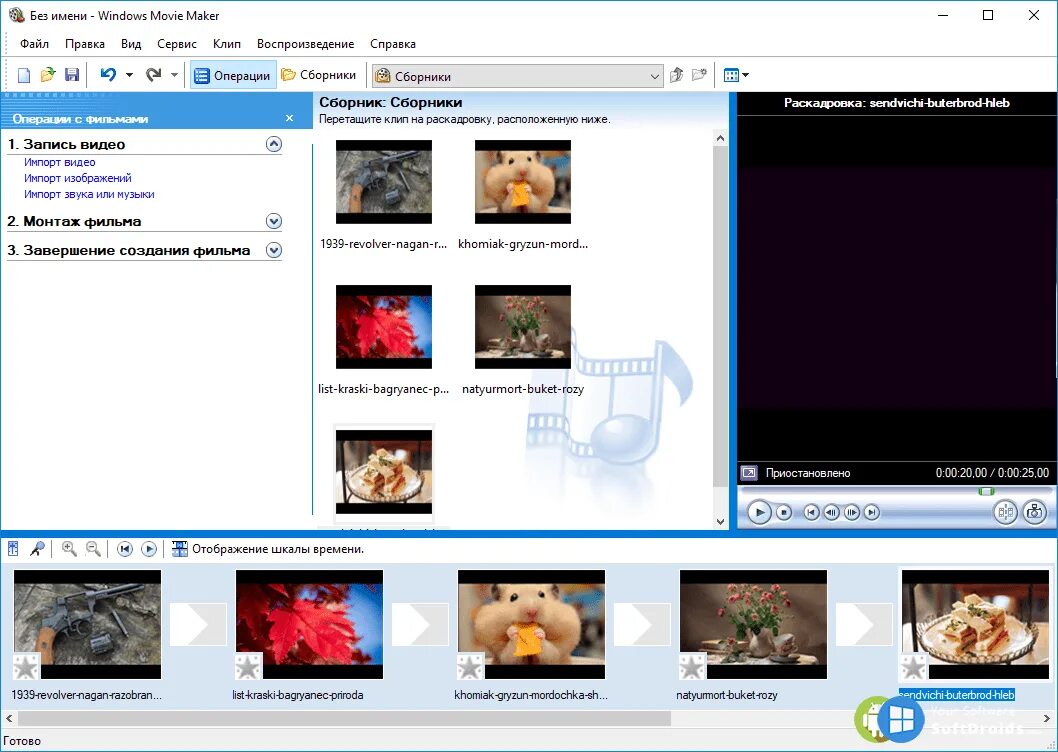Viewport: 1058px width, 752px height.
Task: Open the Файл menu
Action: click(x=34, y=44)
